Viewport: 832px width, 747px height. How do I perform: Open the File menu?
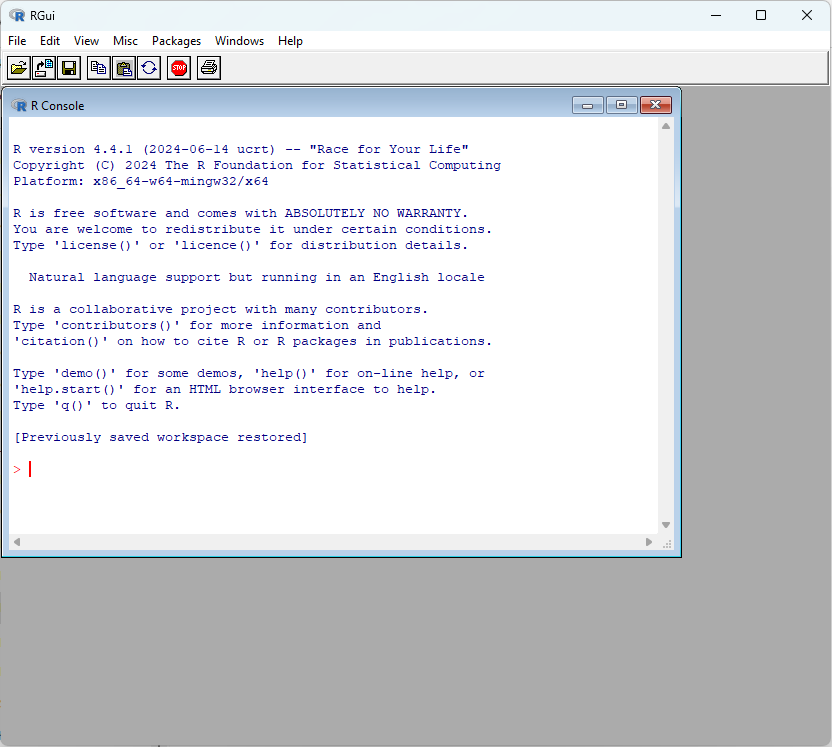tap(17, 41)
